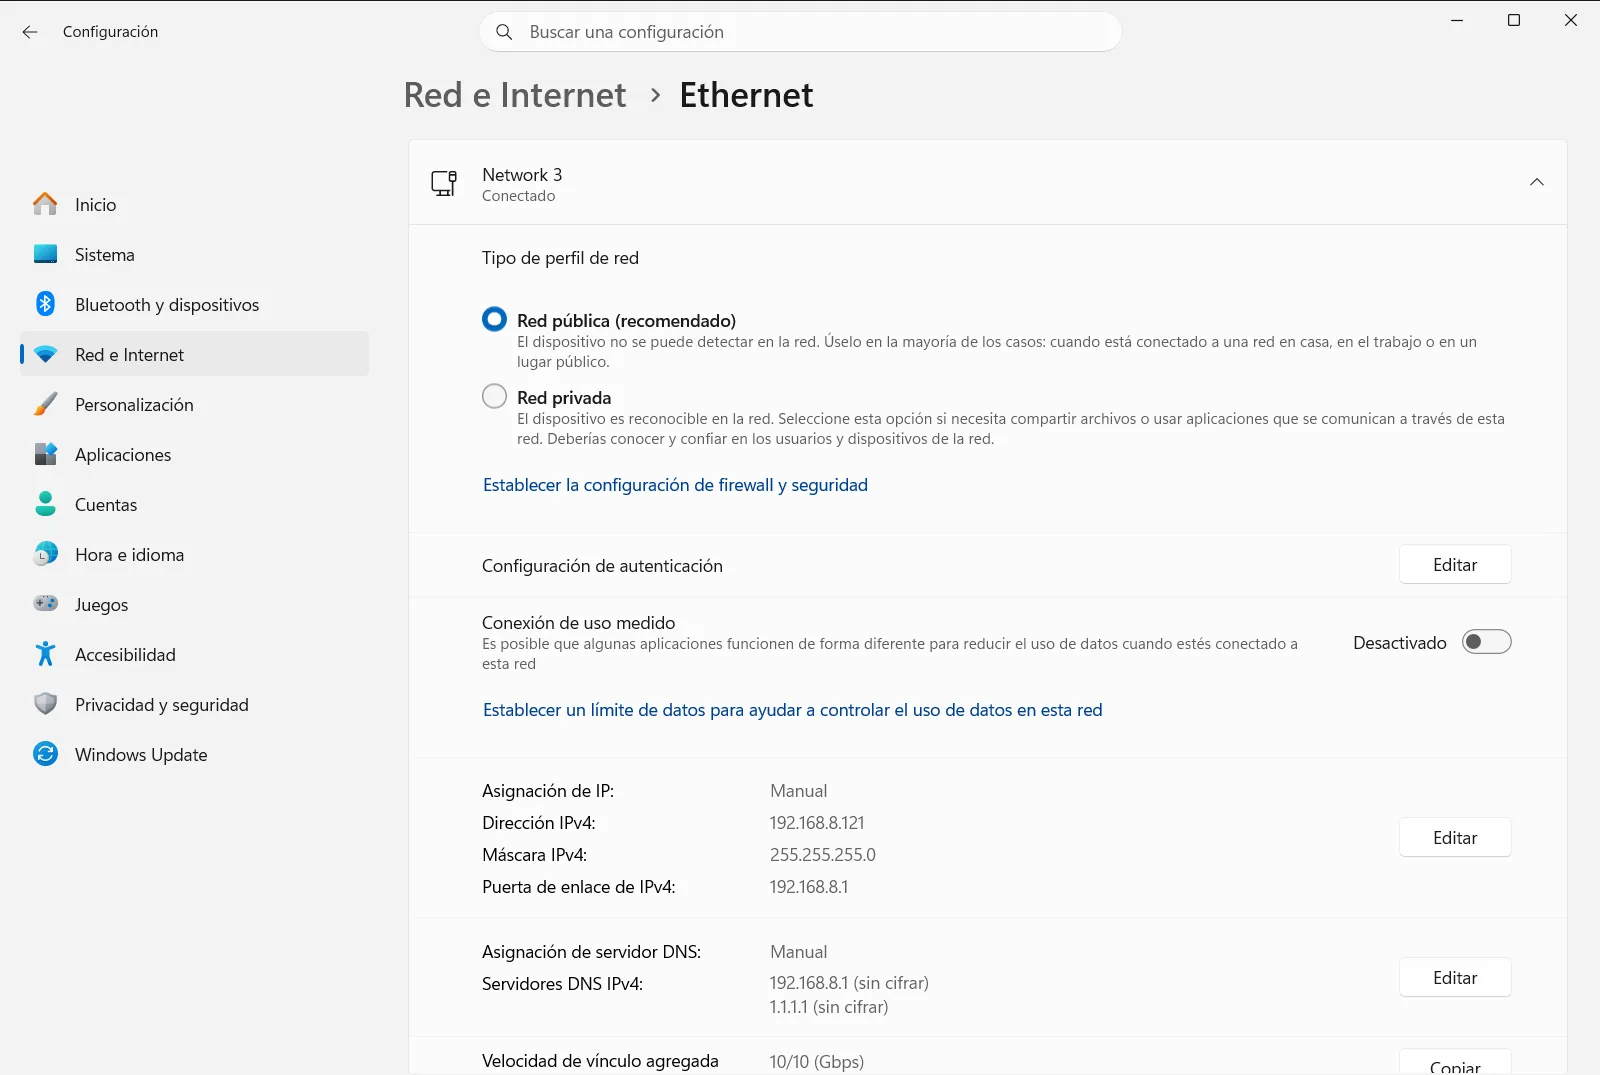Viewport: 1600px width, 1075px height.
Task: Open Sistema settings page
Action: pyautogui.click(x=194, y=254)
